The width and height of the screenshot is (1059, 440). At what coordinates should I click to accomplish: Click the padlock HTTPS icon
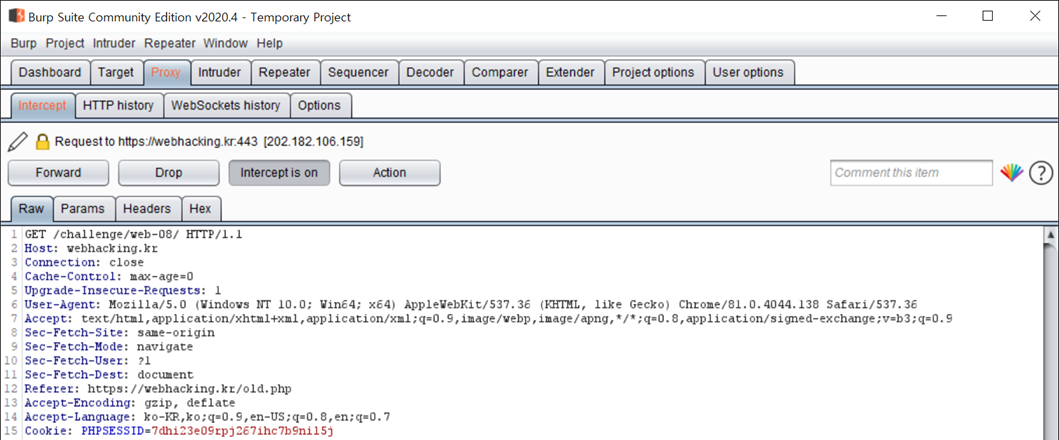point(43,142)
